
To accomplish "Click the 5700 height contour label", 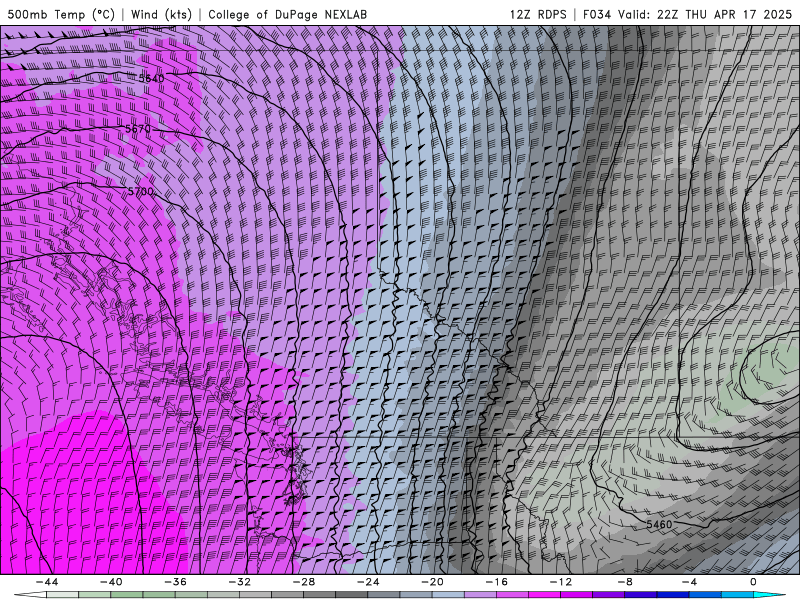I will coord(140,191).
